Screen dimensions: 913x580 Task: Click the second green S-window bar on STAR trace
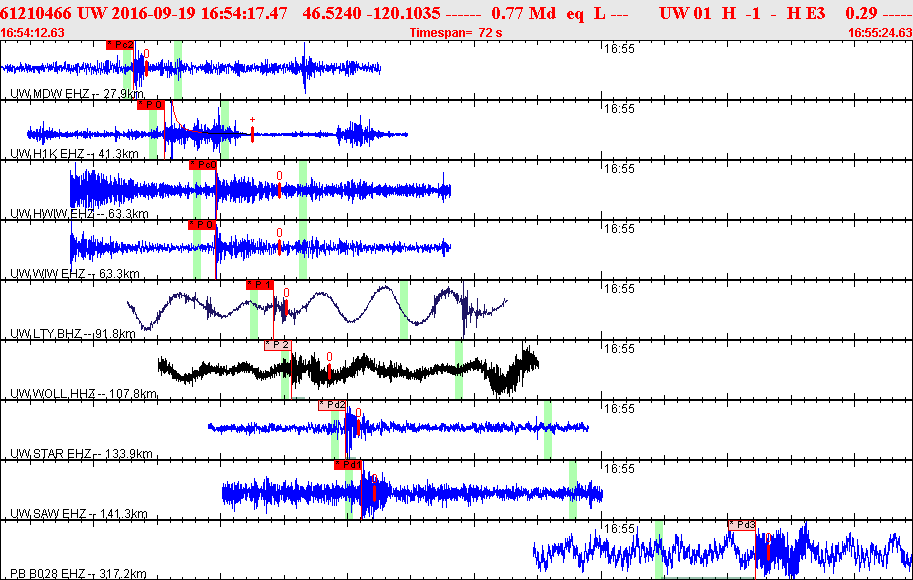pyautogui.click(x=548, y=430)
